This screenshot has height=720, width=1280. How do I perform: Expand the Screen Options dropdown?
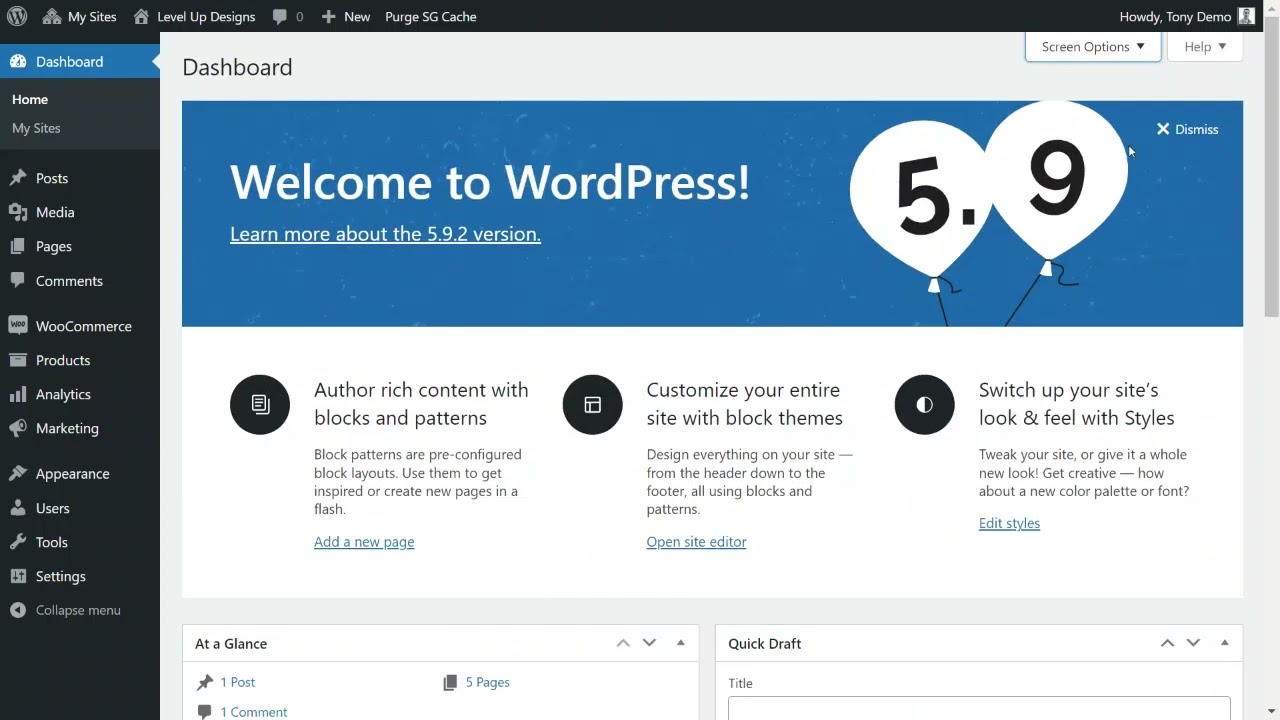coord(1093,47)
